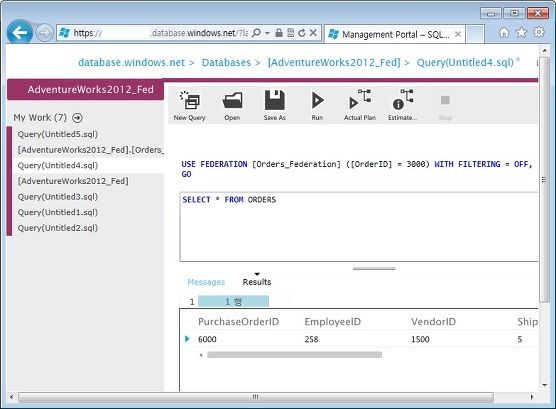The image size is (556, 409).
Task: Click the page scrollbar down arrow
Action: coord(544,385)
